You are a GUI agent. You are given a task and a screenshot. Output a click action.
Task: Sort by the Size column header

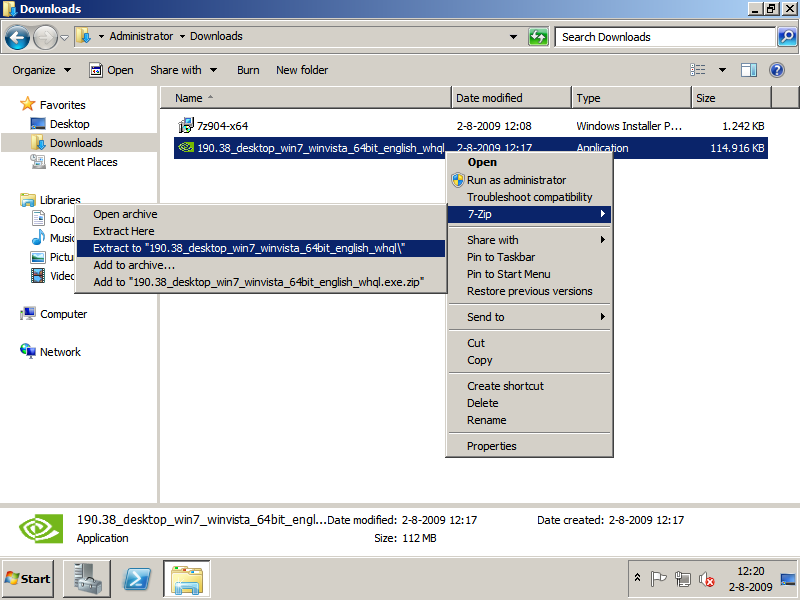(731, 98)
